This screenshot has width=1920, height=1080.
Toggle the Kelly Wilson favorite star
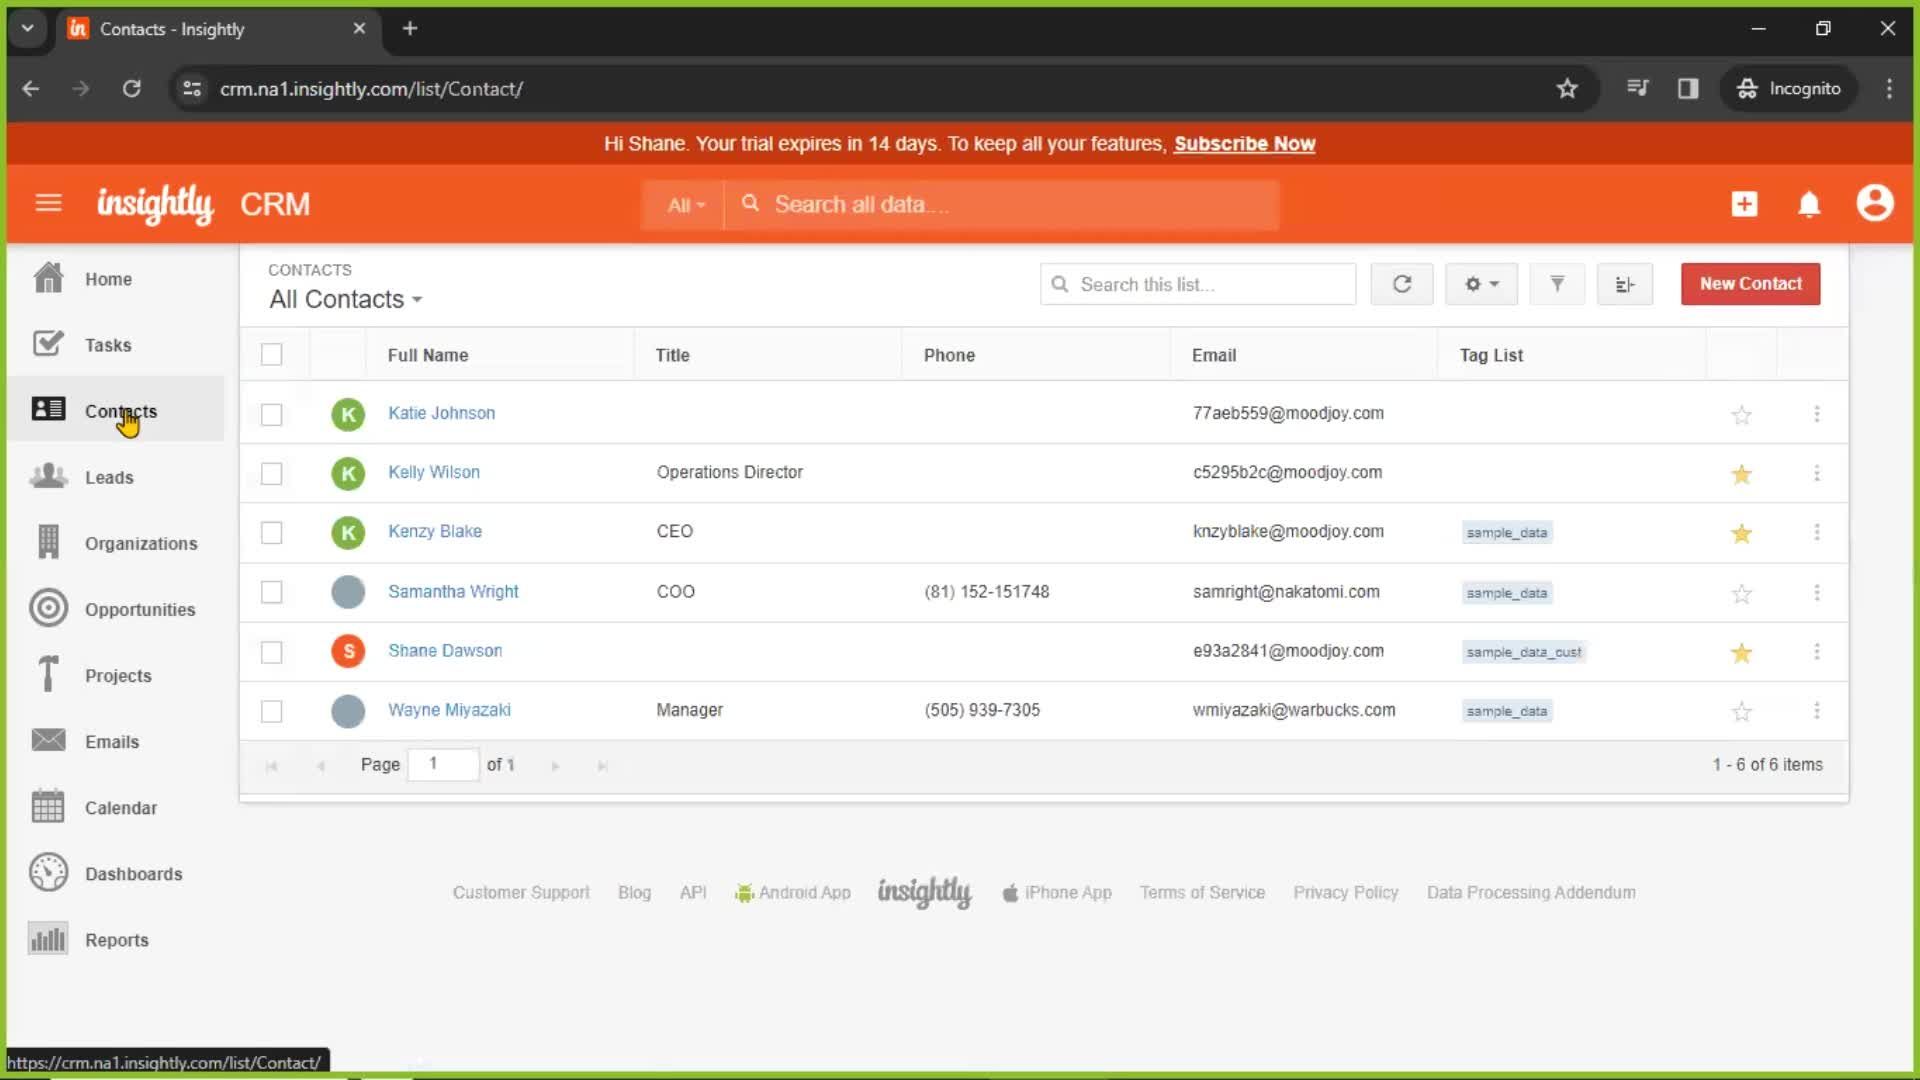click(1743, 472)
